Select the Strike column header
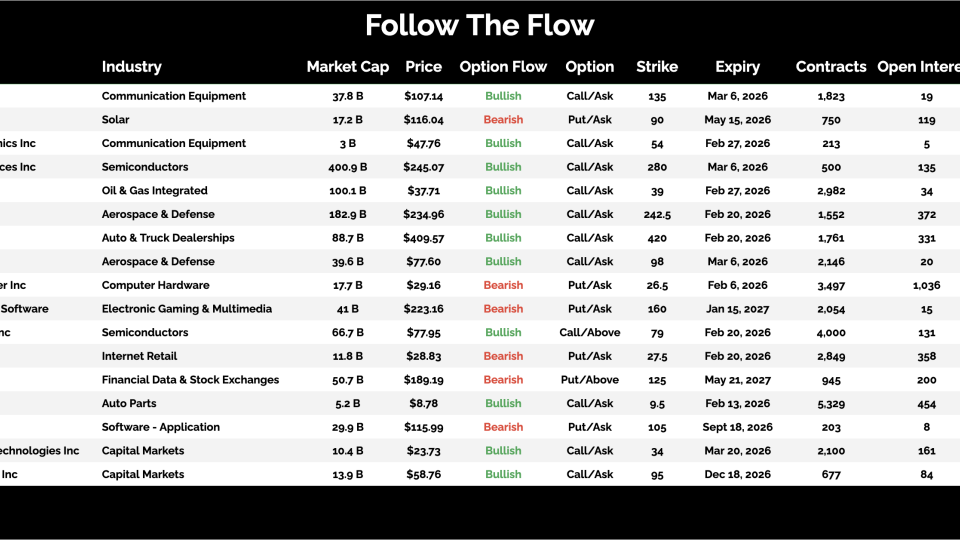The width and height of the screenshot is (960, 540). pos(657,67)
